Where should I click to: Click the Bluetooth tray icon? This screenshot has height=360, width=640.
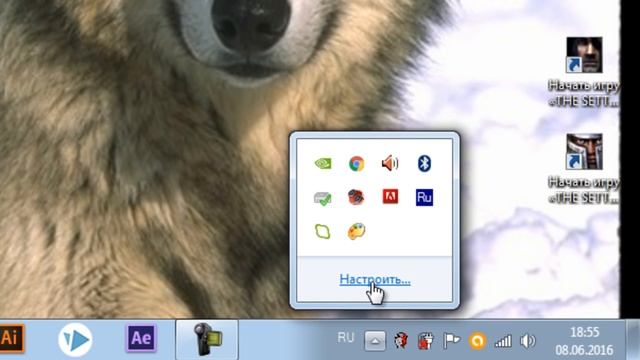click(x=424, y=163)
